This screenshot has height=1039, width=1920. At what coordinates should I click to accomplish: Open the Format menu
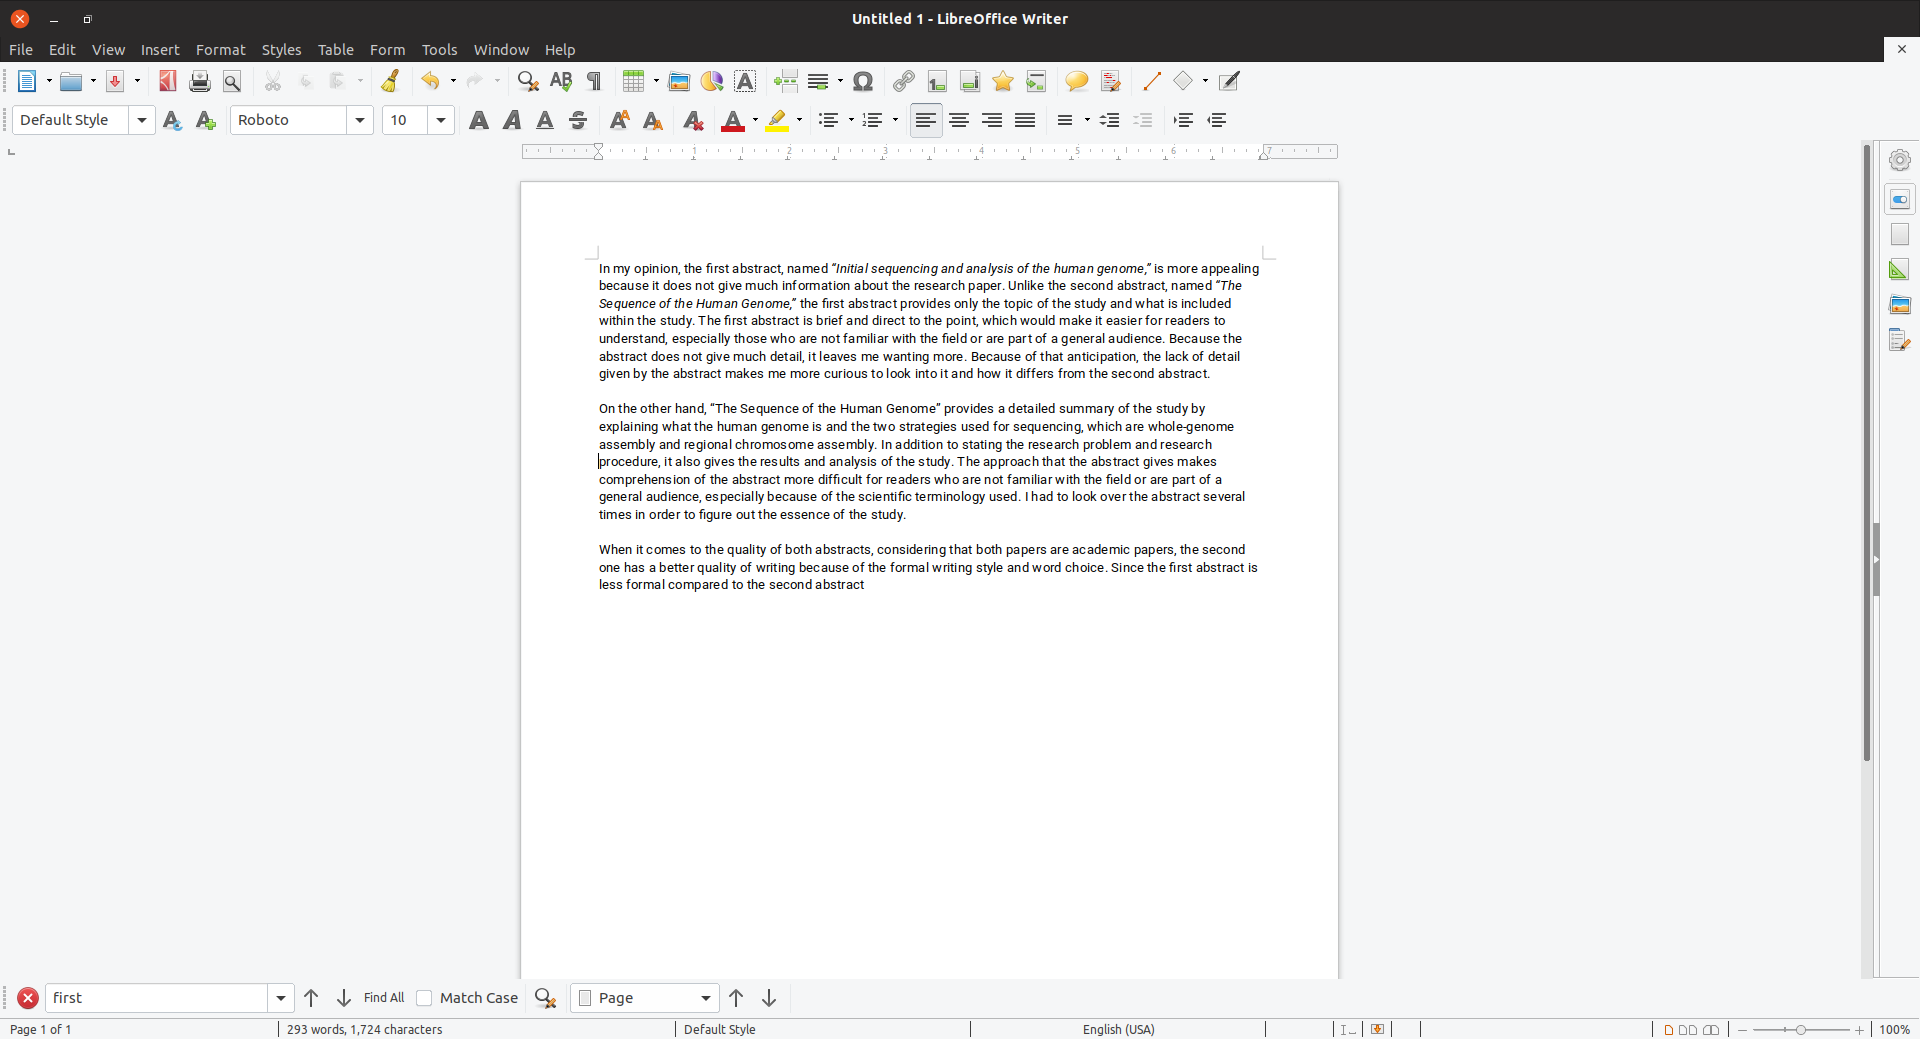click(221, 50)
